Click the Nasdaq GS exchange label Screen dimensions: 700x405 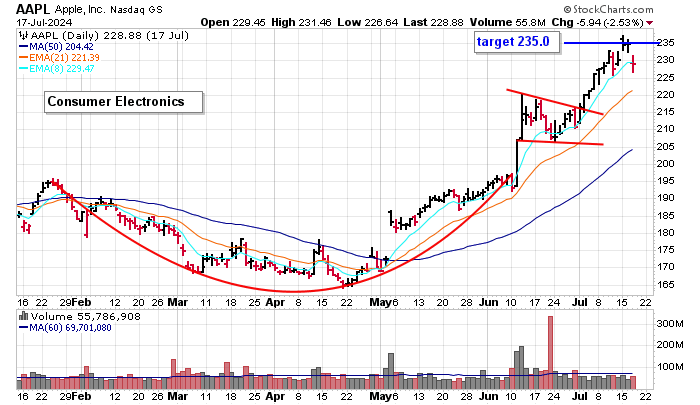(136, 9)
